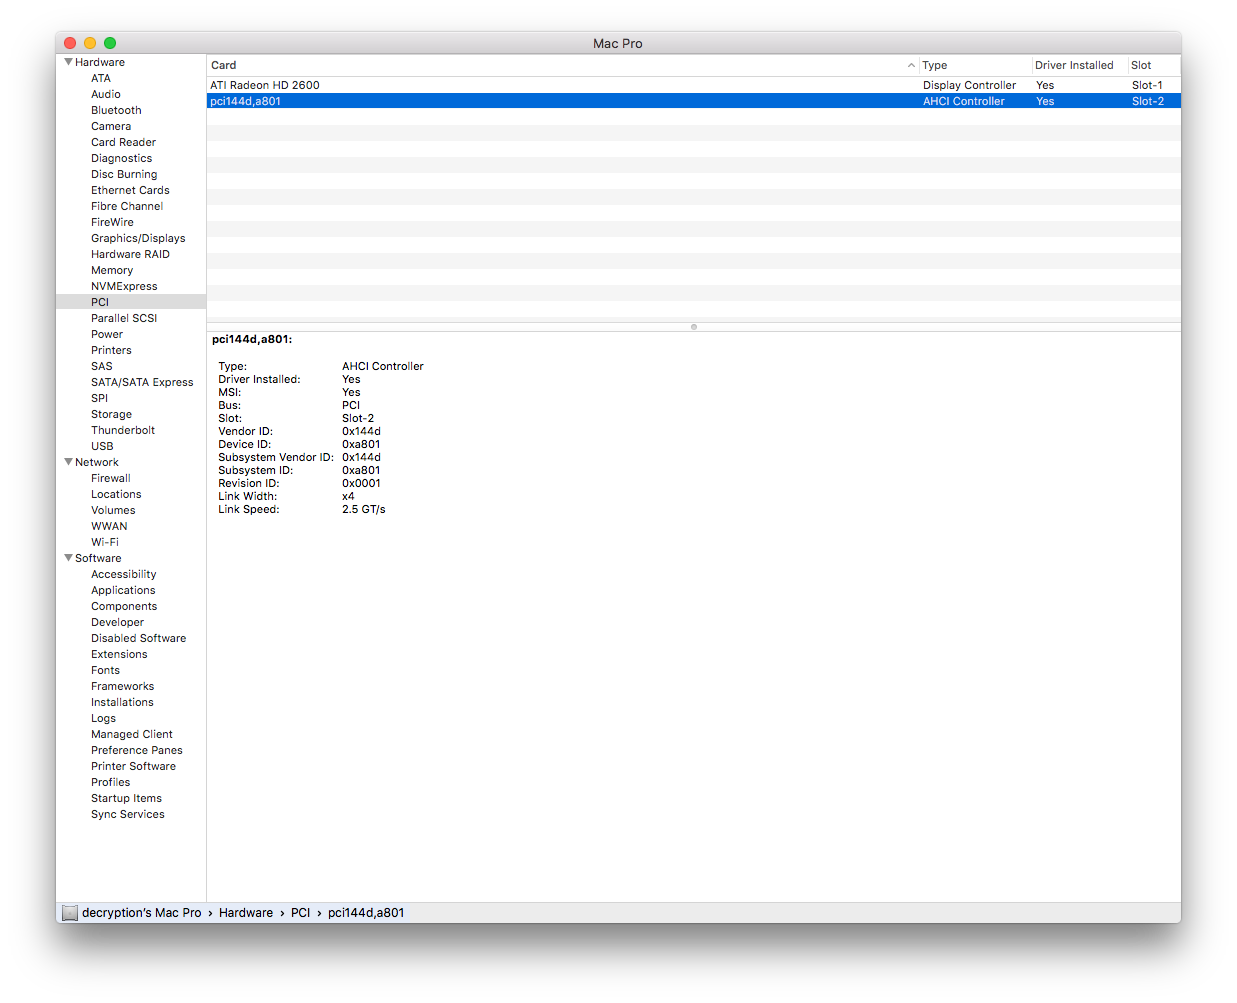Screen dimensions: 1237x1003
Task: Select SAS in the sidebar
Action: click(102, 366)
